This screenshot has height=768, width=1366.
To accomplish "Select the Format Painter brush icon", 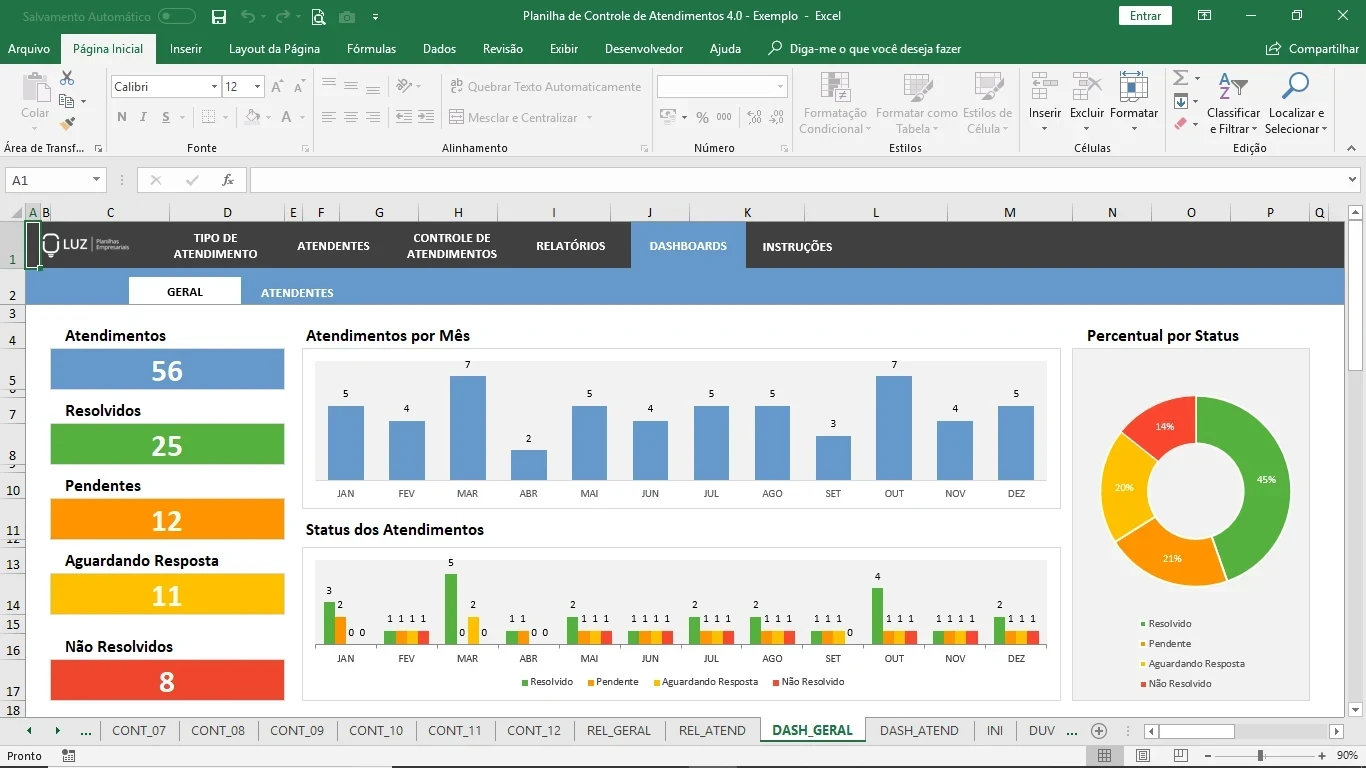I will (67, 124).
